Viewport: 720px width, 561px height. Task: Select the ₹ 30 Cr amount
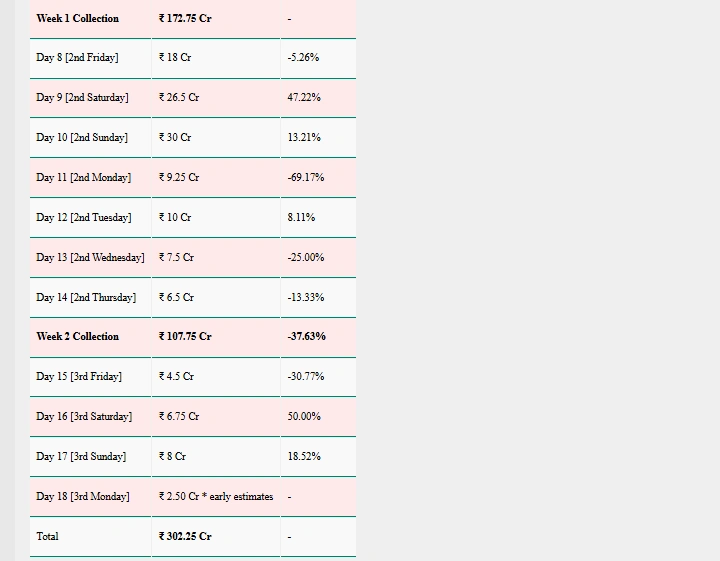coord(175,137)
